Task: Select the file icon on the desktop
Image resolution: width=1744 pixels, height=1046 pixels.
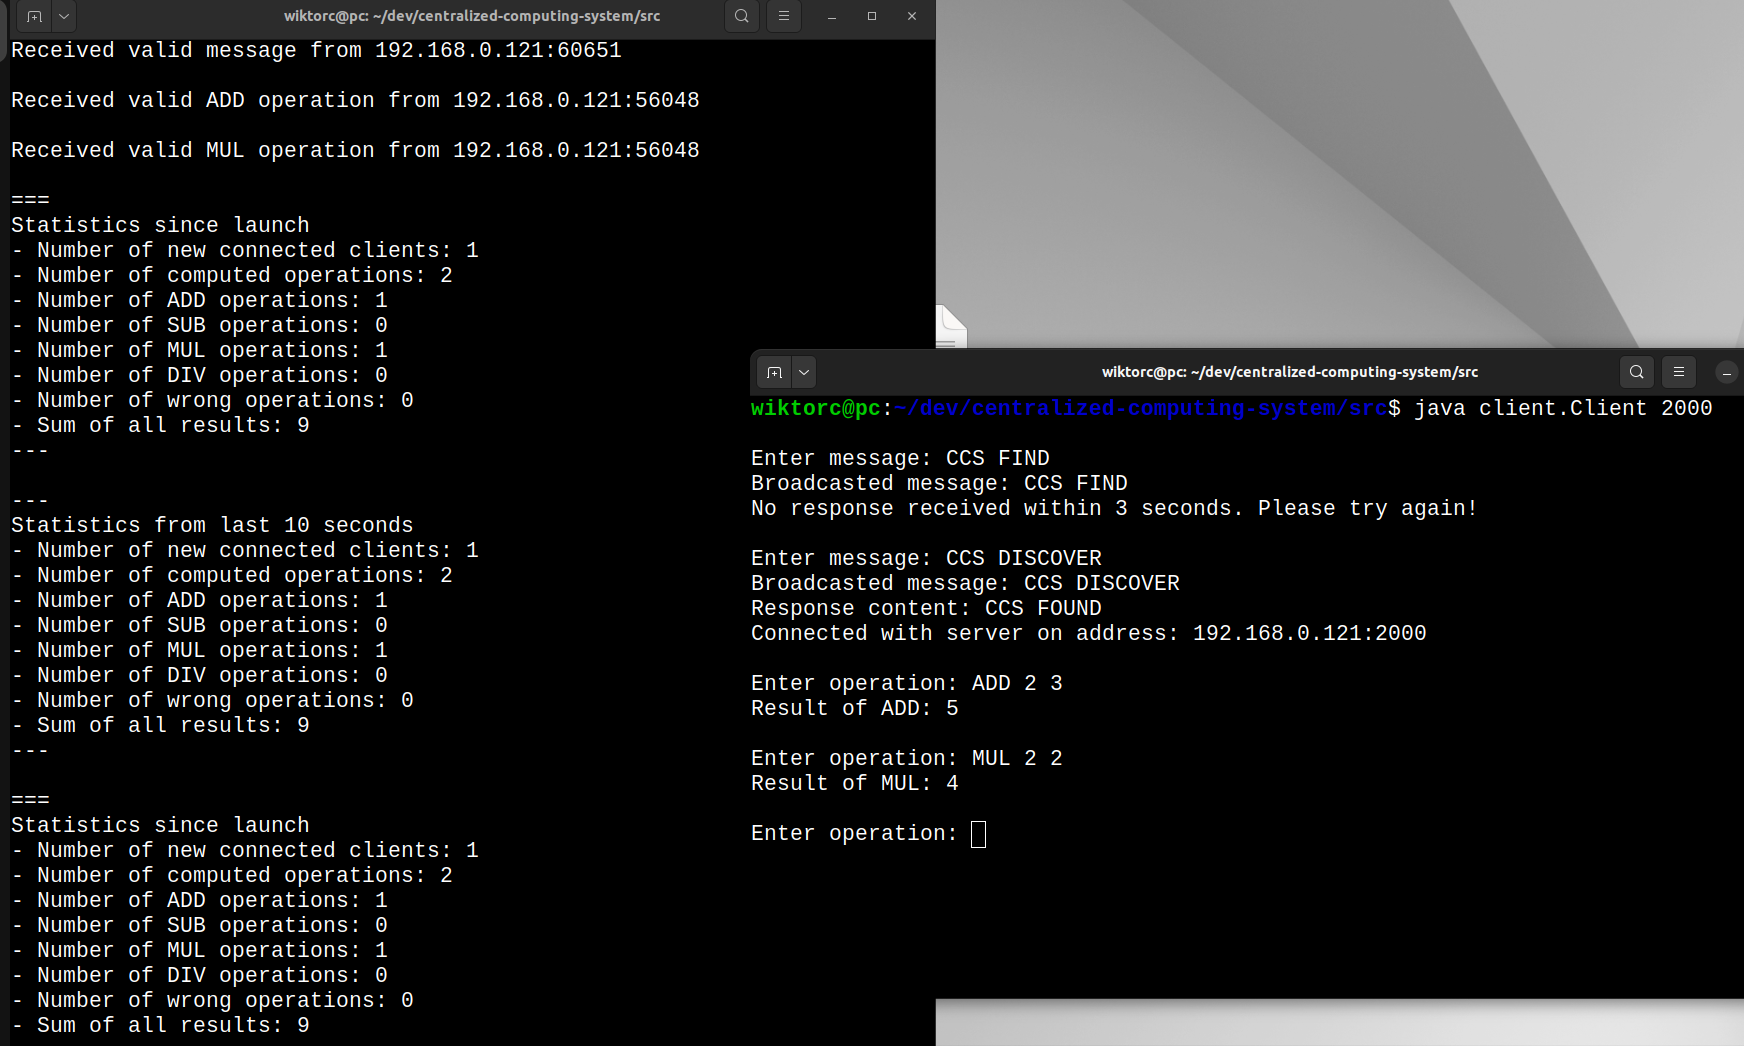Action: tap(951, 327)
